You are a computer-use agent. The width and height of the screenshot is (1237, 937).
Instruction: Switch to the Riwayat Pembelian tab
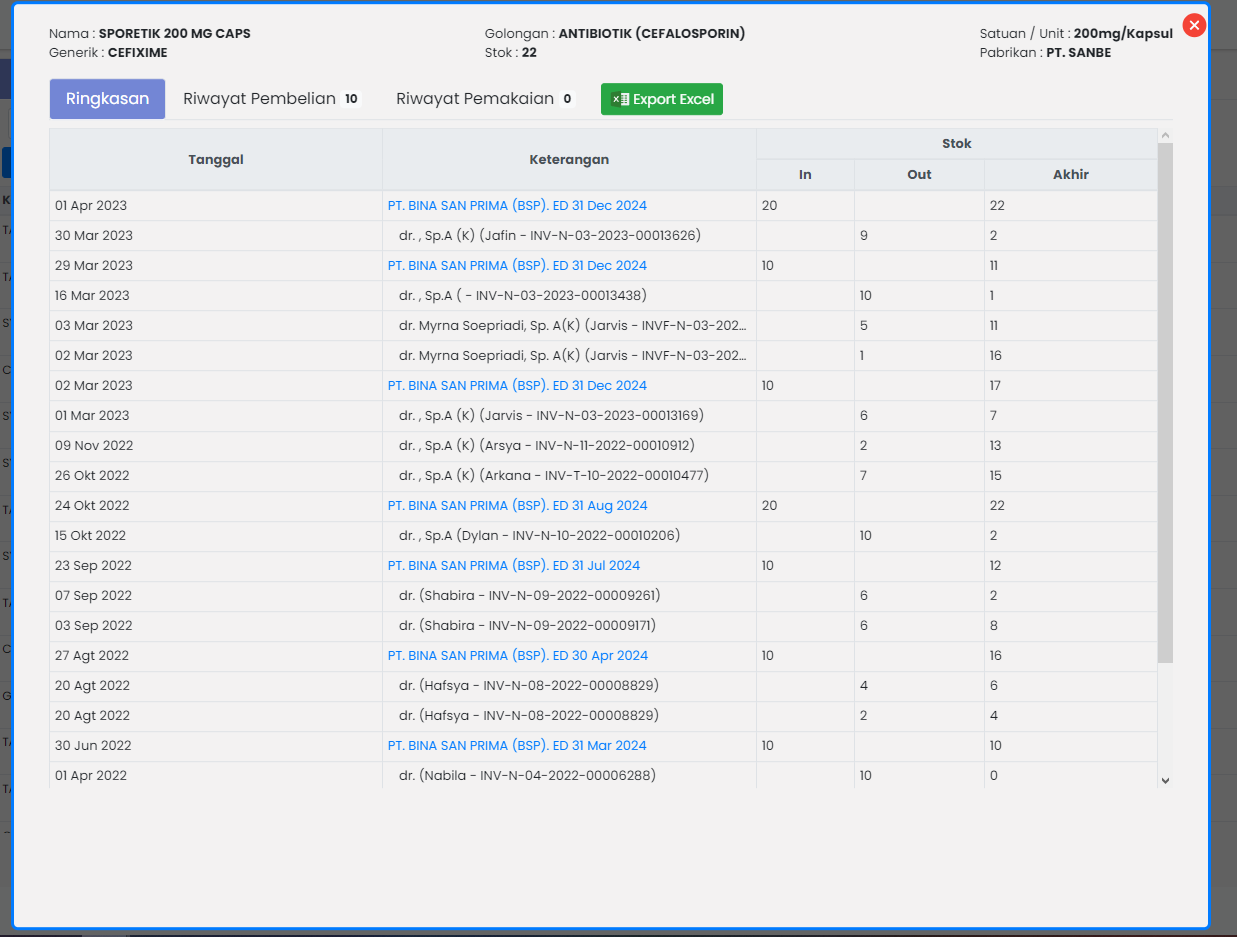pyautogui.click(x=270, y=99)
